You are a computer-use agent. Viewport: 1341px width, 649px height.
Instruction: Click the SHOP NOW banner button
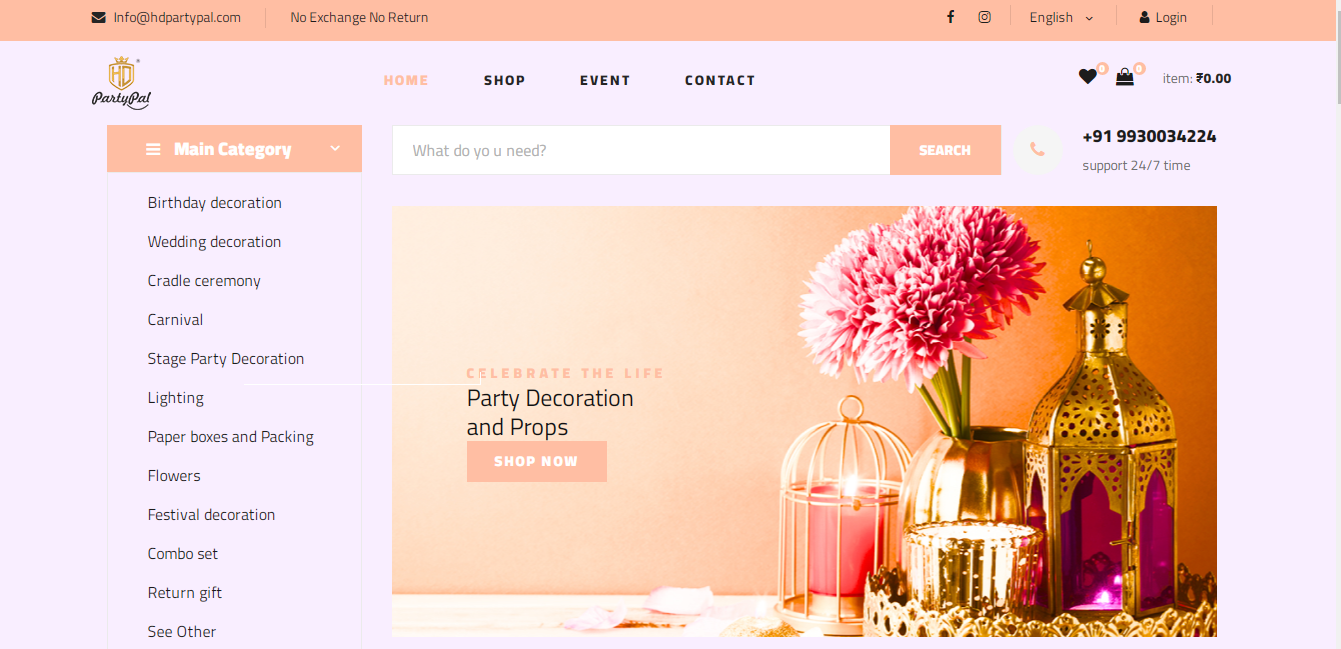click(x=537, y=461)
